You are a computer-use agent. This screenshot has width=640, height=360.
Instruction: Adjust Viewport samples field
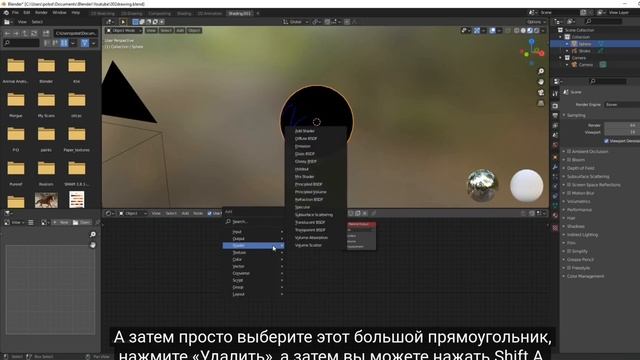pos(622,132)
